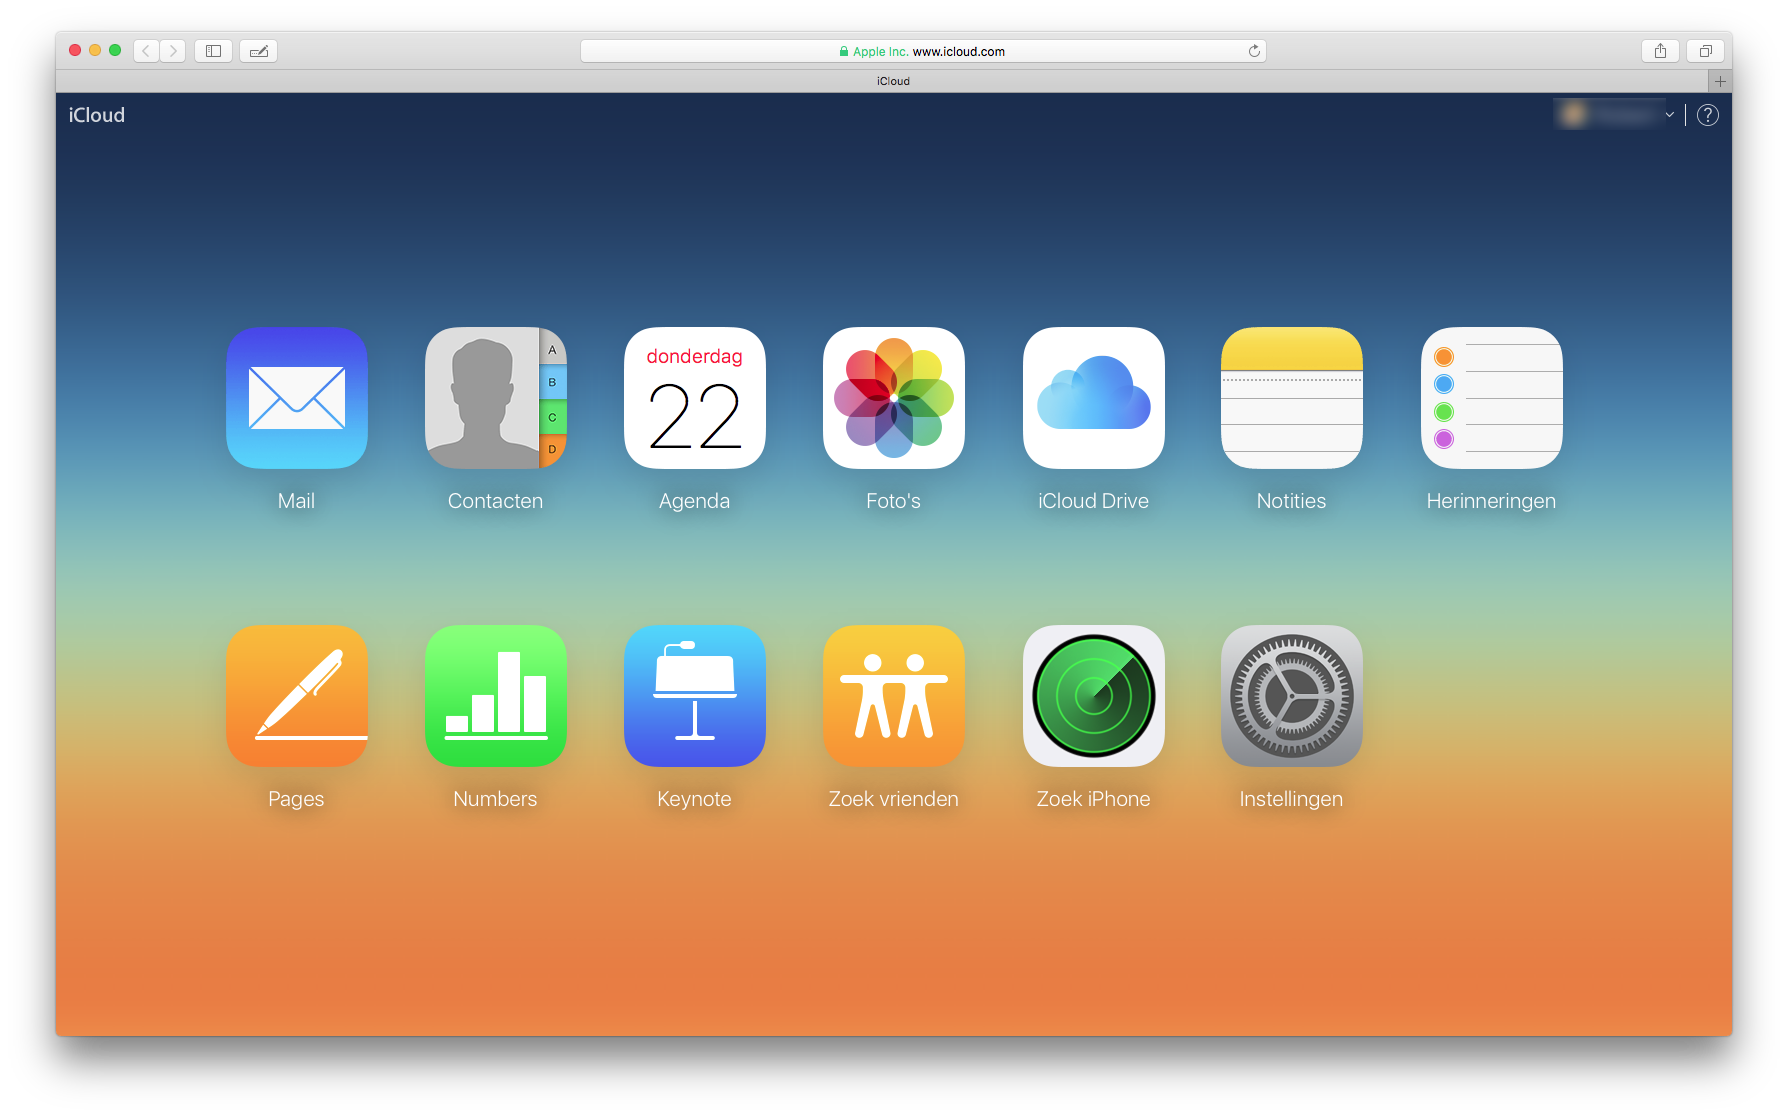The width and height of the screenshot is (1788, 1116).
Task: Open the Zoek vrienden icon
Action: (x=894, y=696)
